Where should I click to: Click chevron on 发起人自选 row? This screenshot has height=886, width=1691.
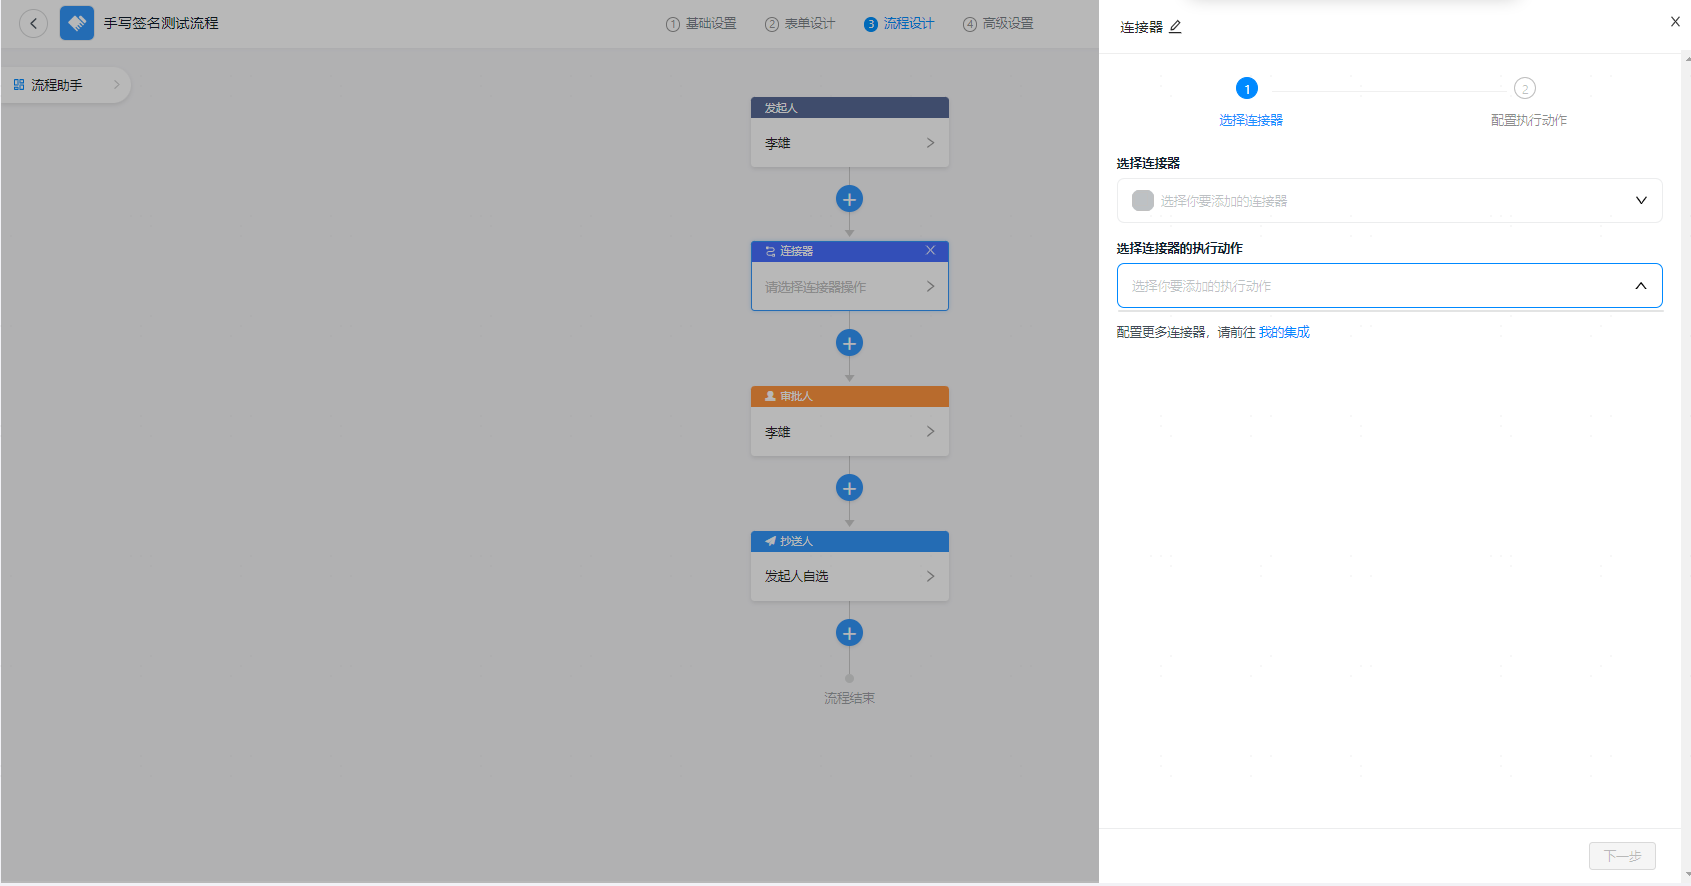(930, 576)
